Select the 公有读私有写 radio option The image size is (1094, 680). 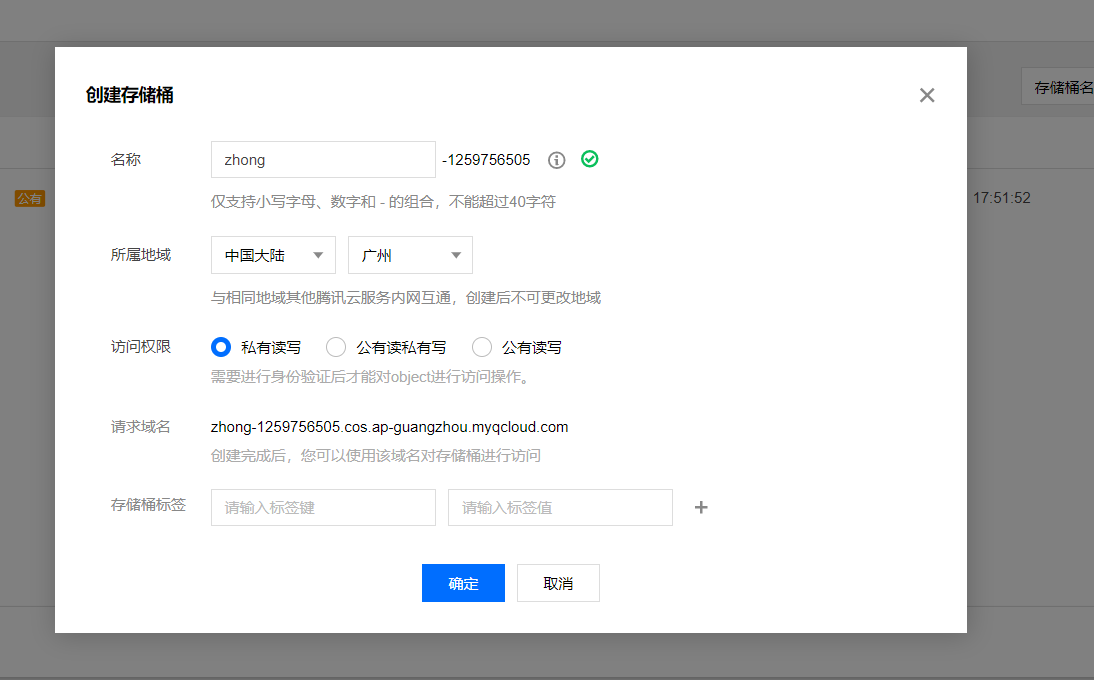[336, 347]
